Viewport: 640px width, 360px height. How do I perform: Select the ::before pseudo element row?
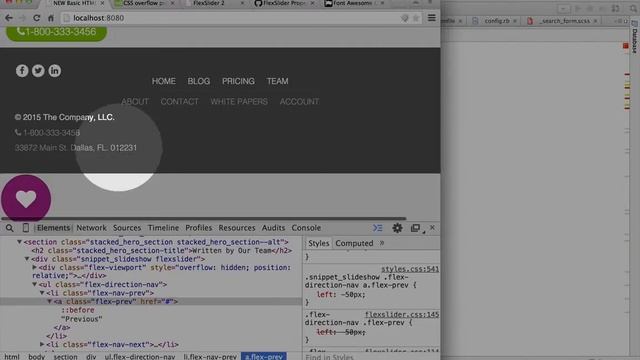(78, 310)
